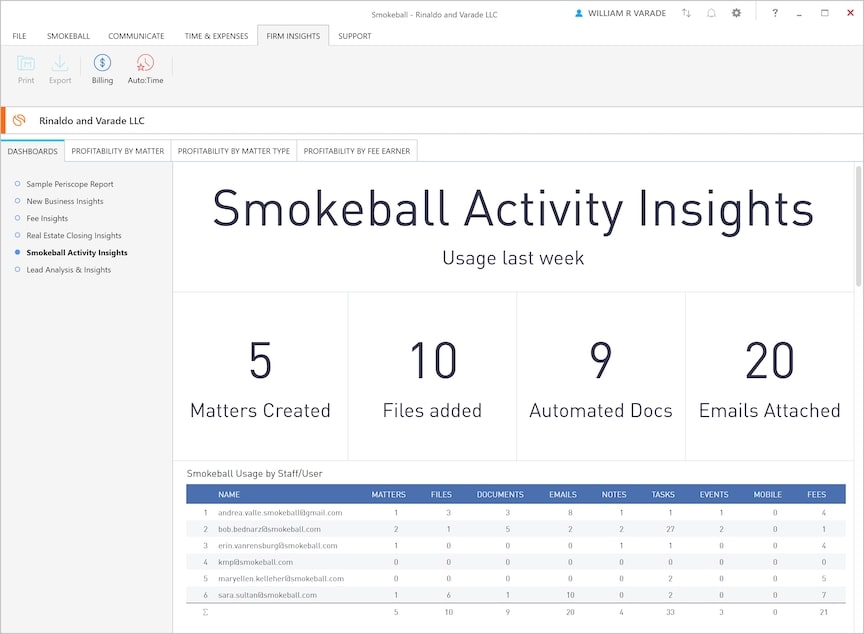Select the DASHBOARDS tab
Image resolution: width=864 pixels, height=634 pixels.
coord(33,151)
